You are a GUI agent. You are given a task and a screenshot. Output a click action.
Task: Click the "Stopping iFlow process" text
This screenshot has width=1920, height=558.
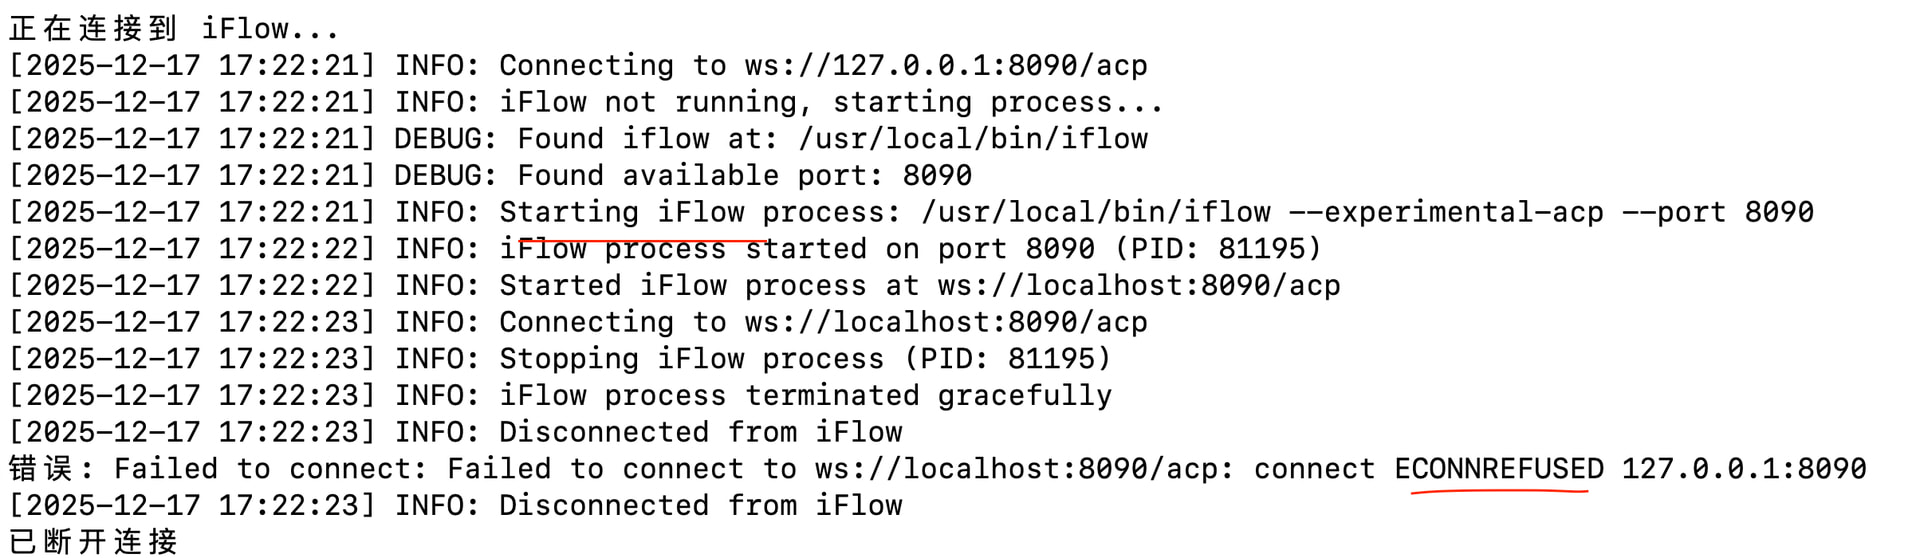[x=692, y=359]
